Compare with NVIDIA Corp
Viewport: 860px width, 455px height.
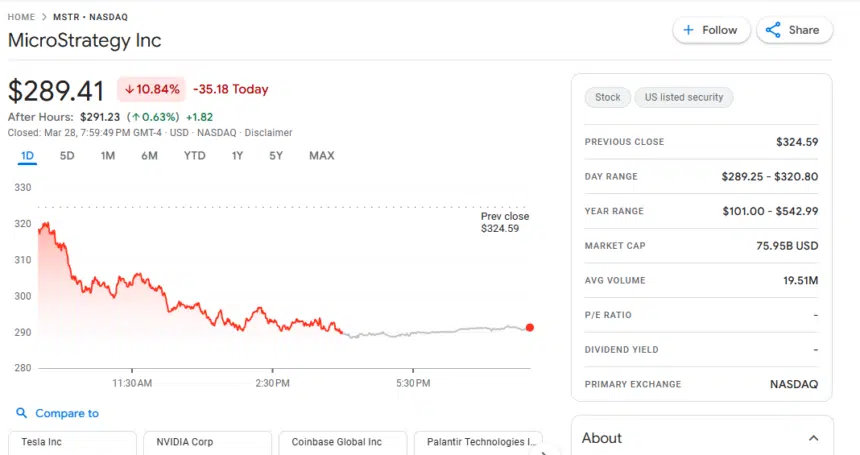coord(207,442)
